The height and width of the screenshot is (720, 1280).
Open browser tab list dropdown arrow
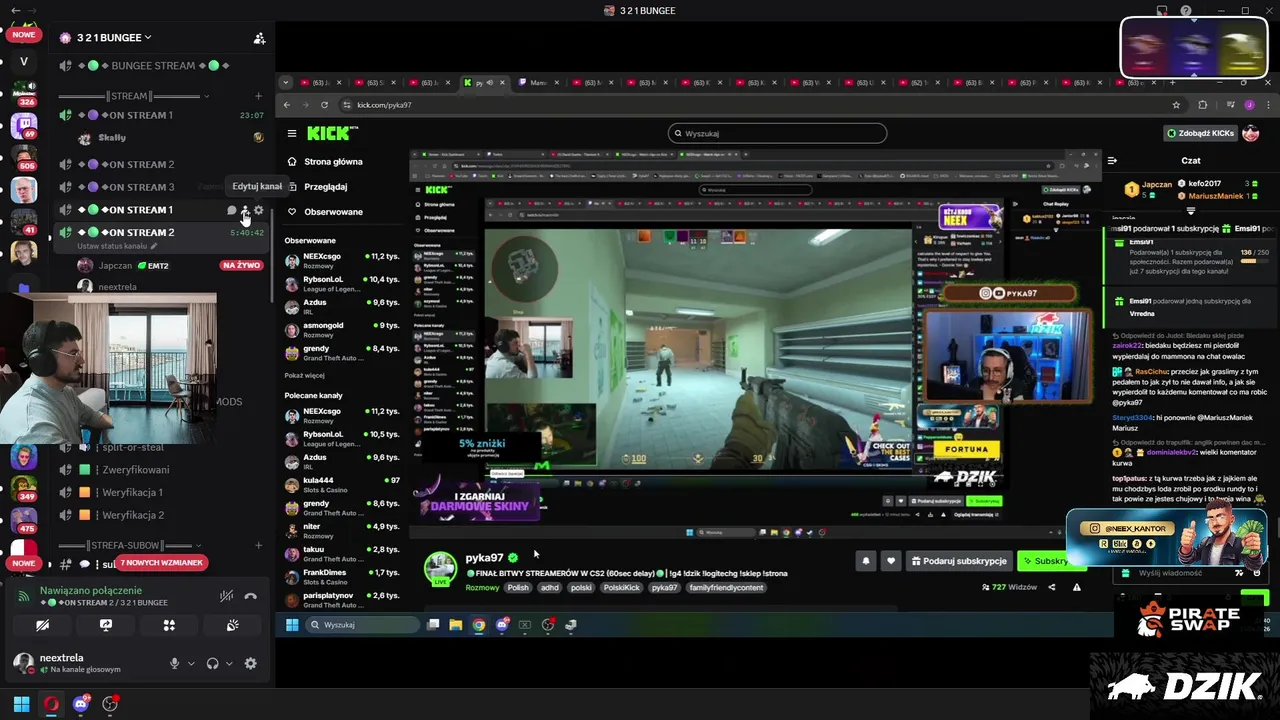pos(286,83)
